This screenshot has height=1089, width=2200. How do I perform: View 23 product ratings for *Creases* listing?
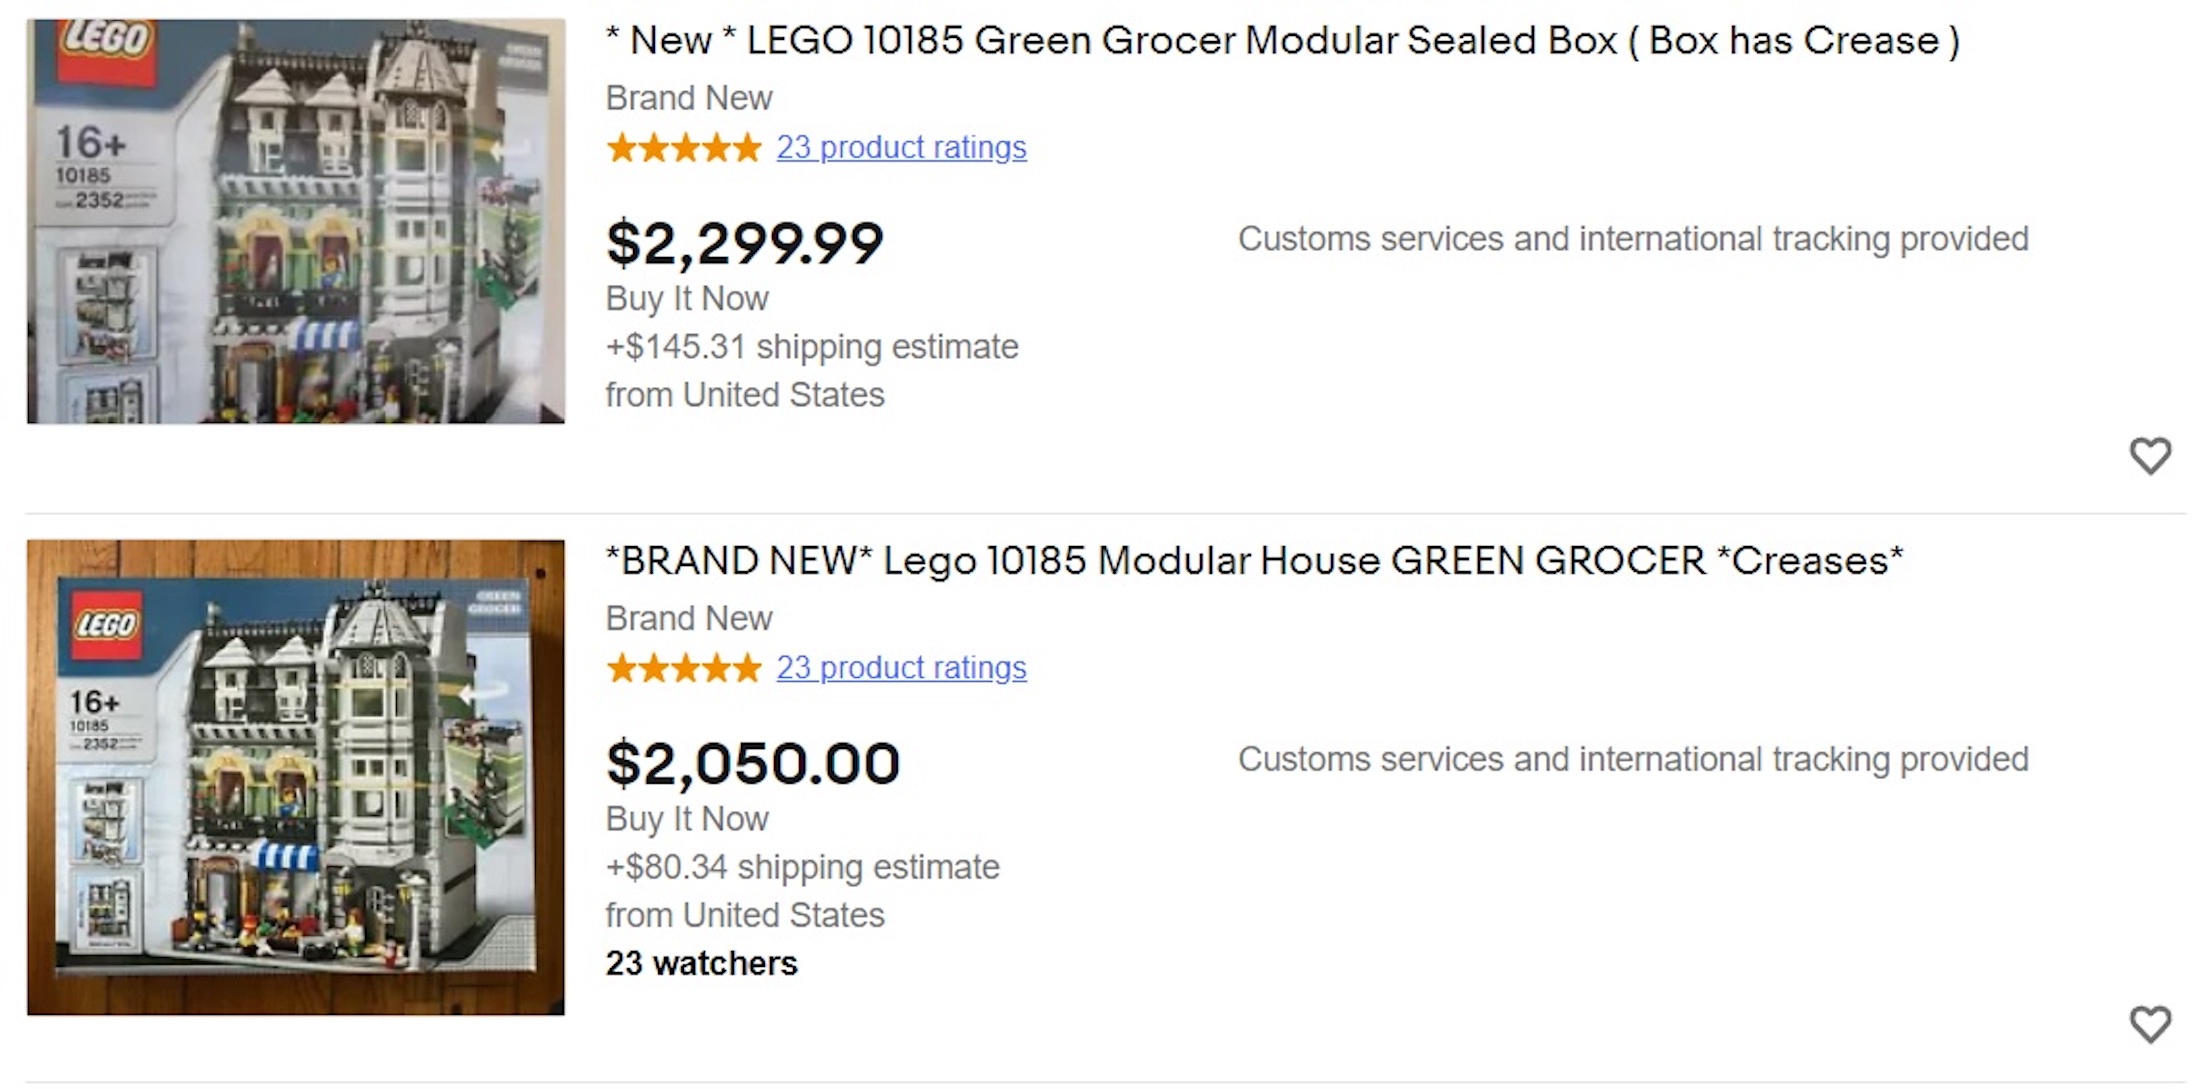pyautogui.click(x=901, y=668)
